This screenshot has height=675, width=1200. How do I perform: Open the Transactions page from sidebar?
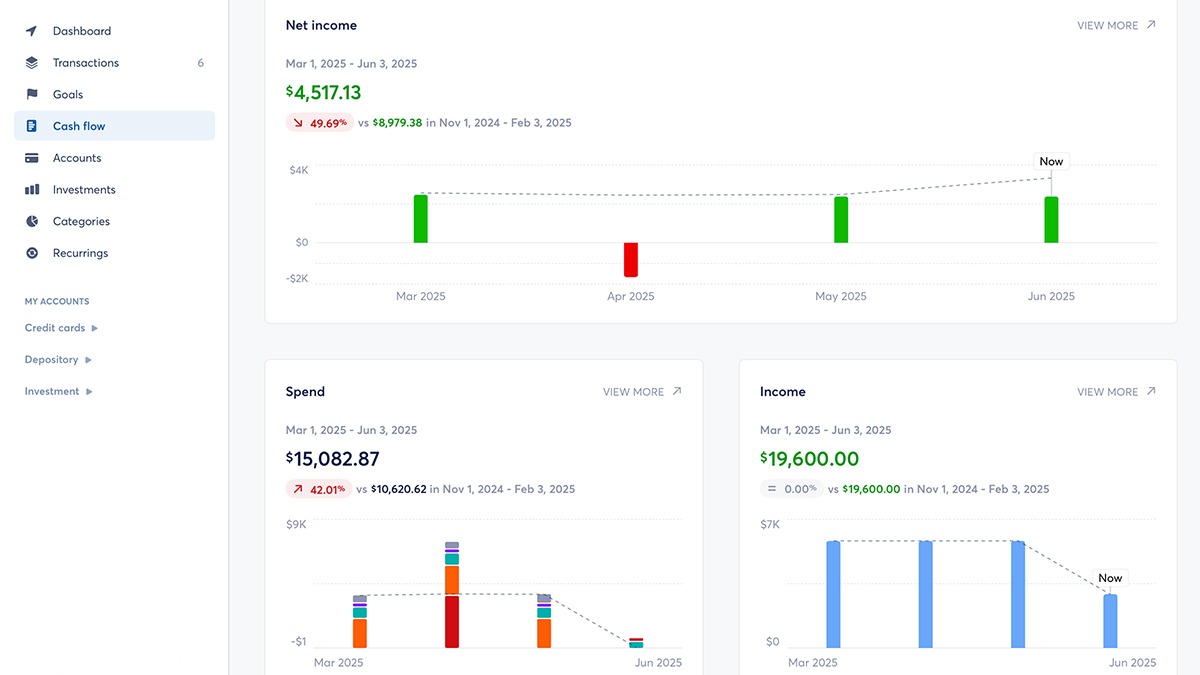pyautogui.click(x=86, y=63)
